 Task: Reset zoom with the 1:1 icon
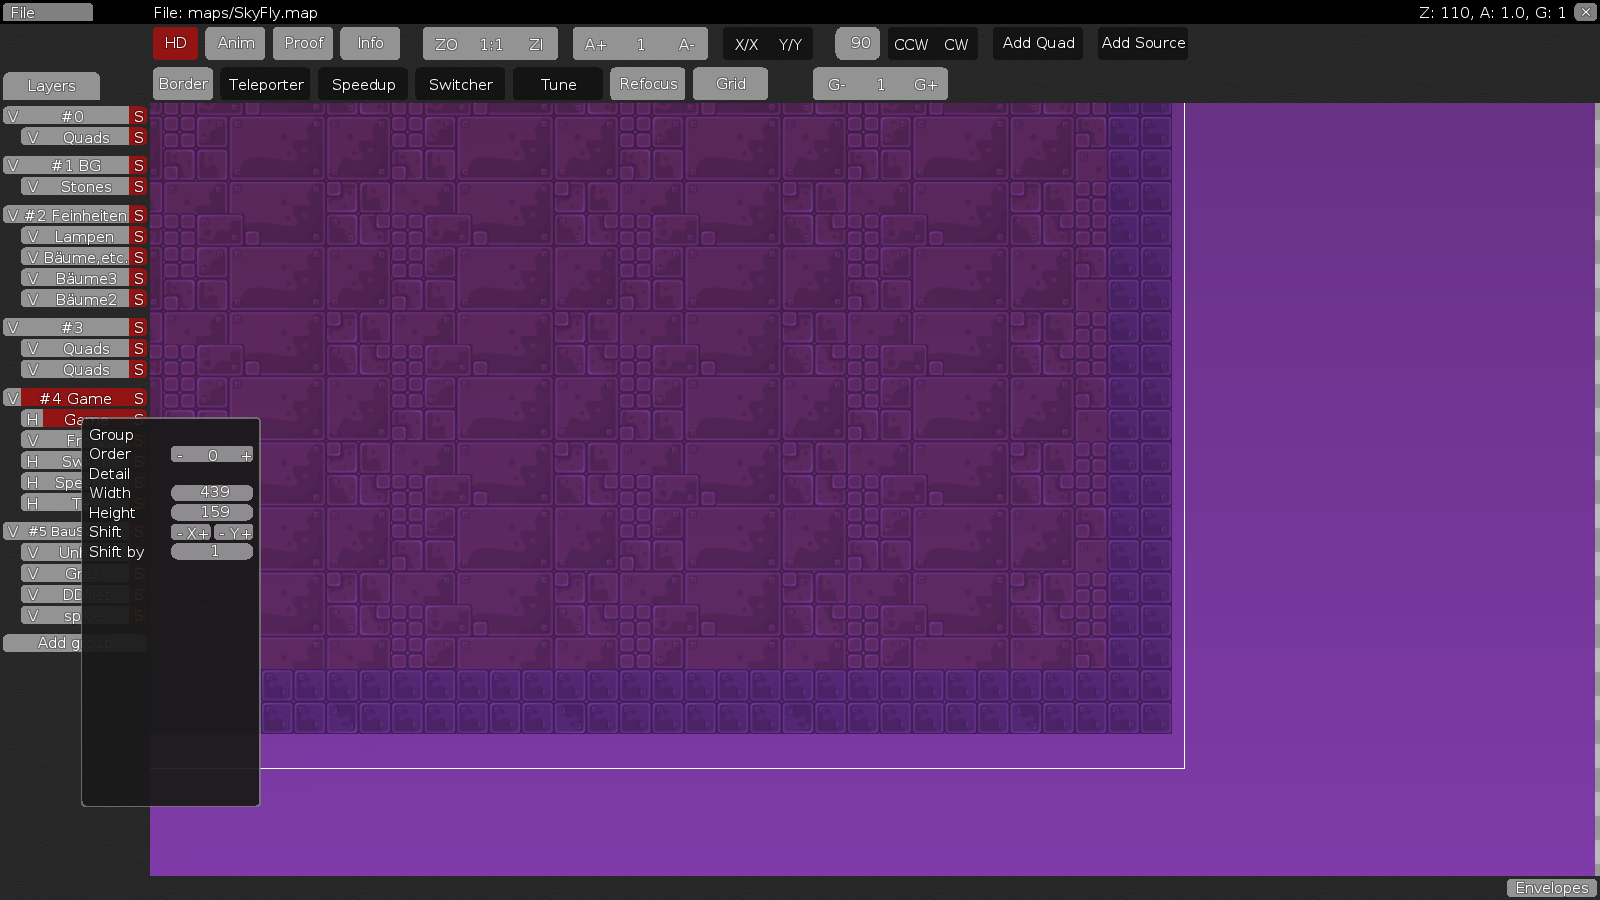490,44
